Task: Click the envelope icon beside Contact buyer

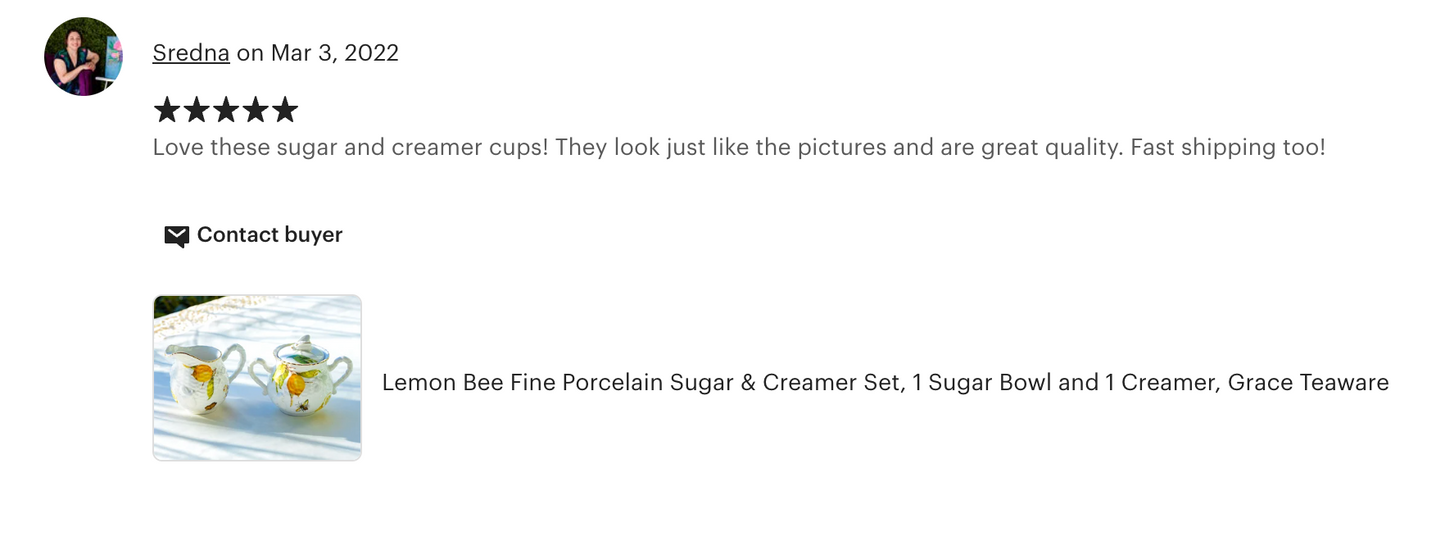Action: (x=177, y=236)
